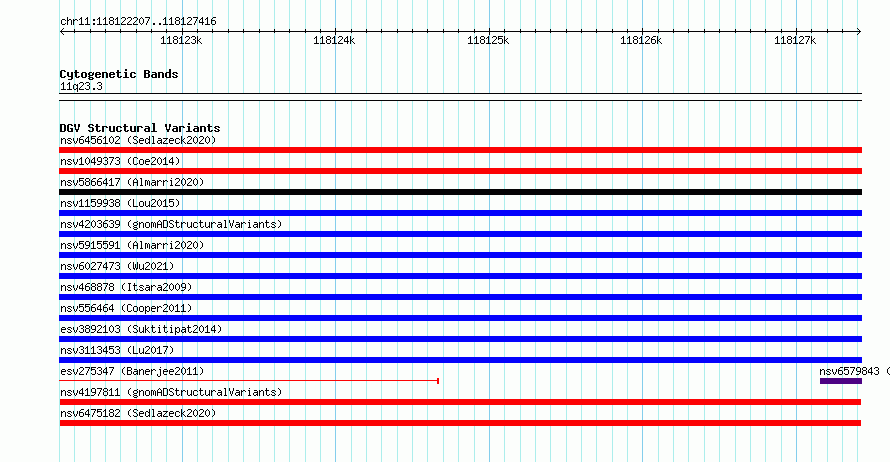Click the 118123k ruler mark
This screenshot has height=462, width=890.
point(181,40)
